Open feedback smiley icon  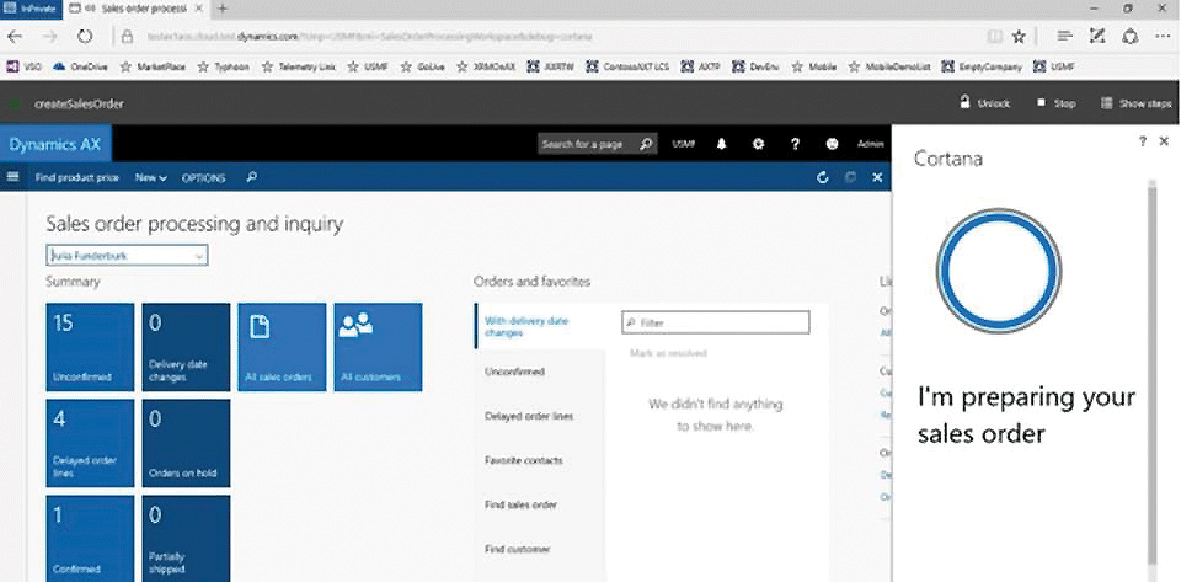pyautogui.click(x=832, y=144)
